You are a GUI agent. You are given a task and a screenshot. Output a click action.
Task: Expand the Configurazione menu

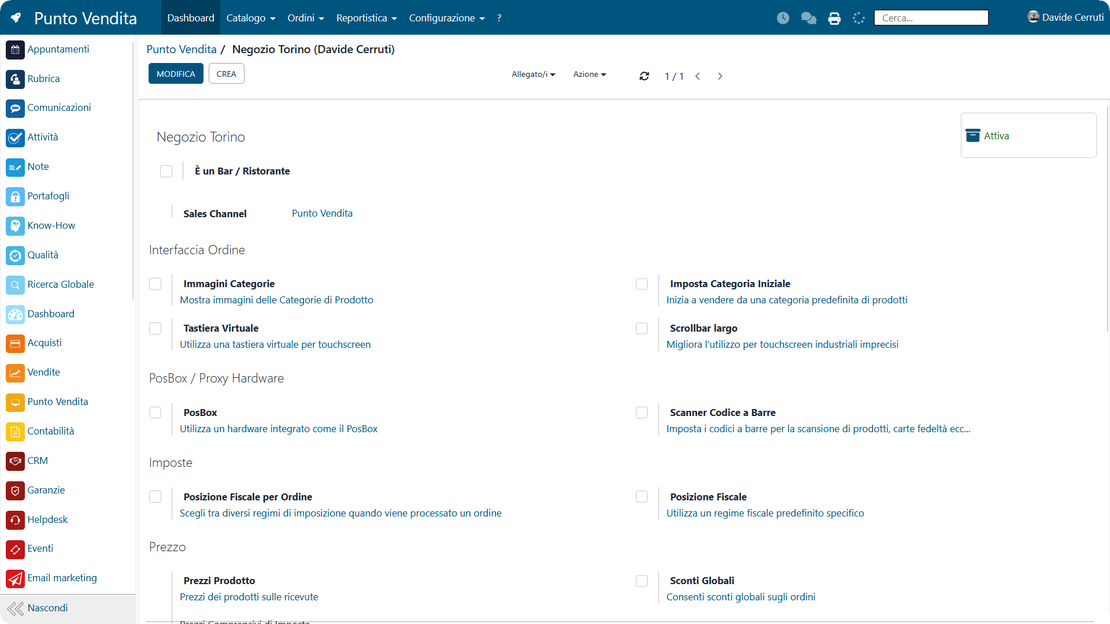[x=447, y=18]
